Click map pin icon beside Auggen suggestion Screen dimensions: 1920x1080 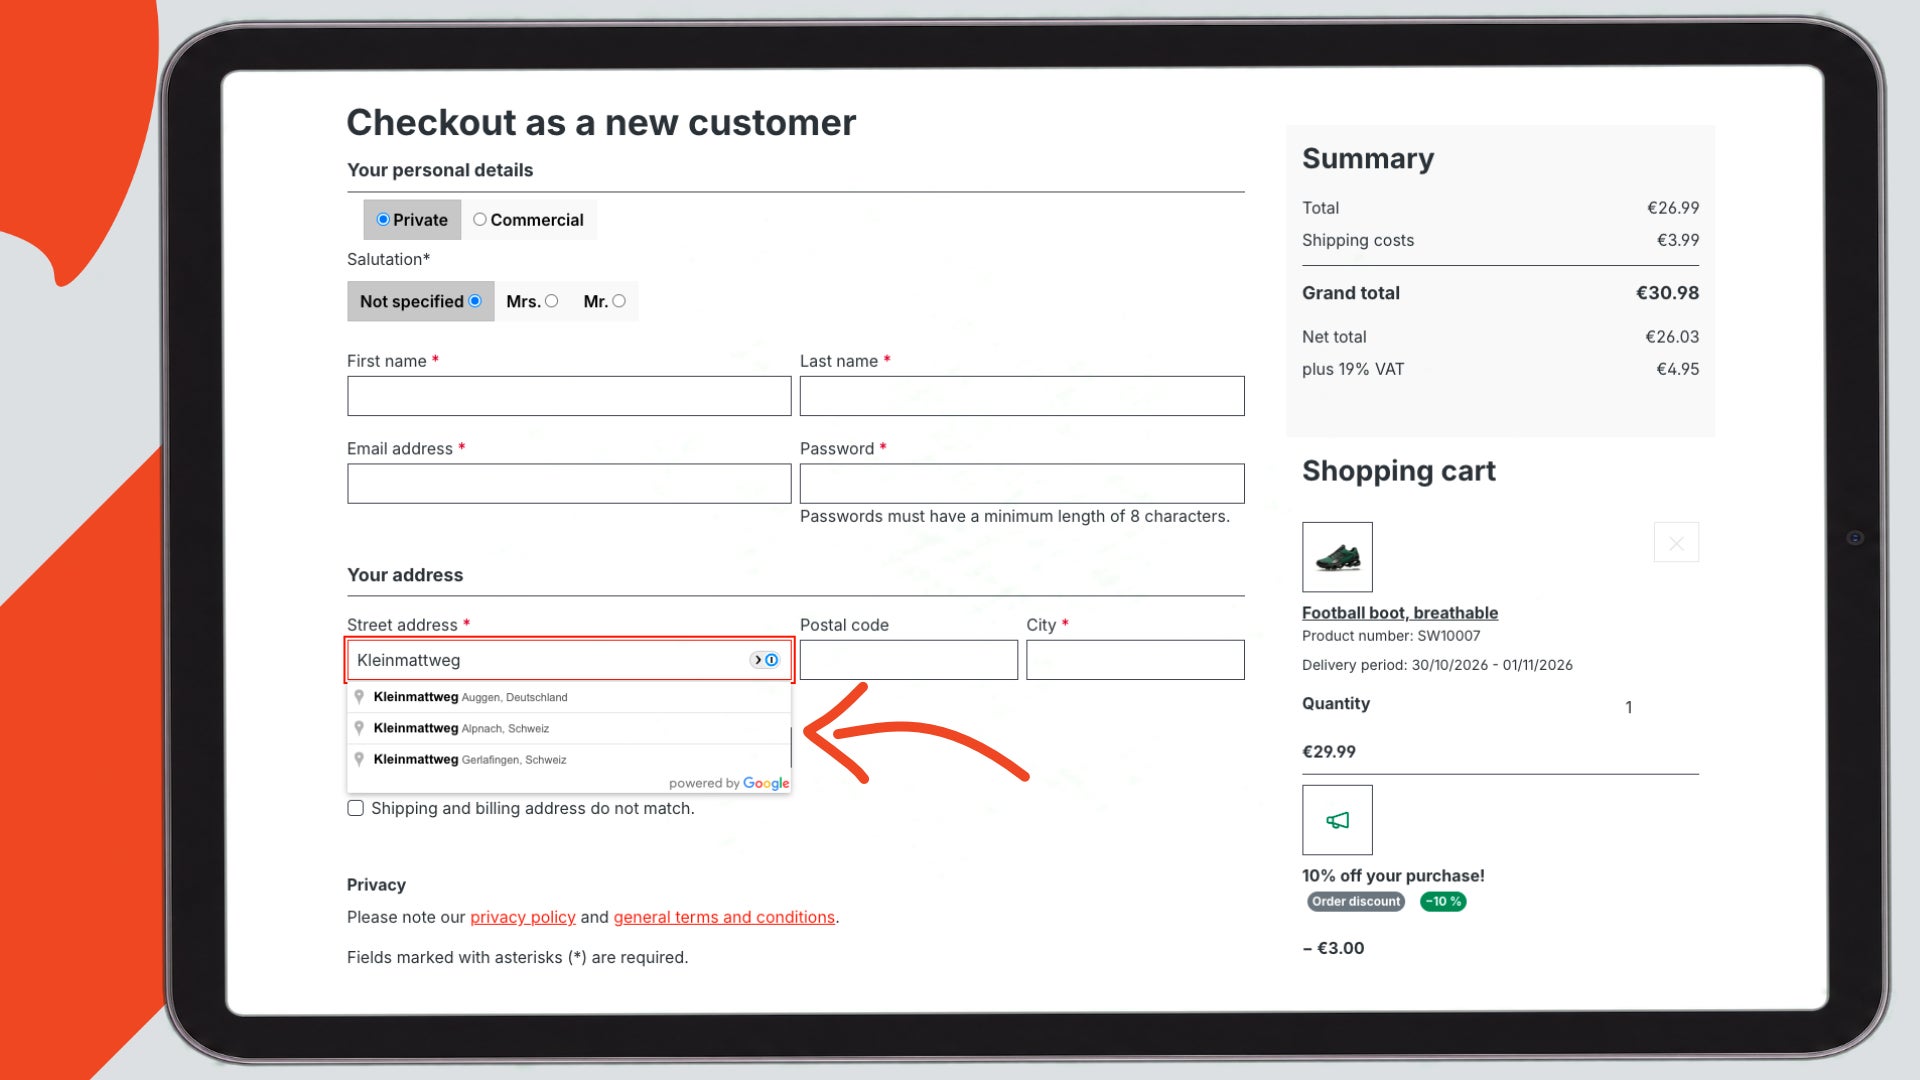[x=359, y=697]
